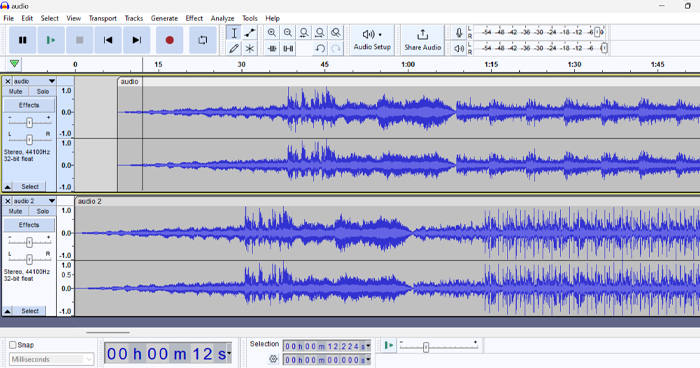
Task: Adjust pan slider on "audio 2" track
Action: pos(29,259)
